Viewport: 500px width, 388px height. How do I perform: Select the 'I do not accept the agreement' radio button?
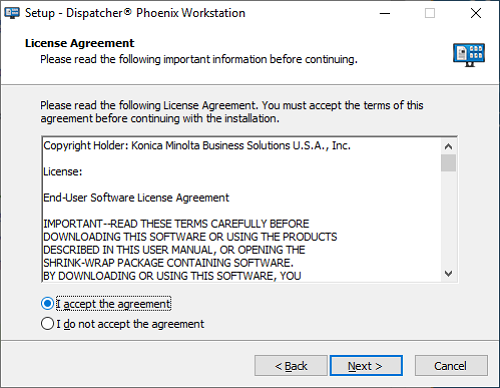(x=47, y=324)
